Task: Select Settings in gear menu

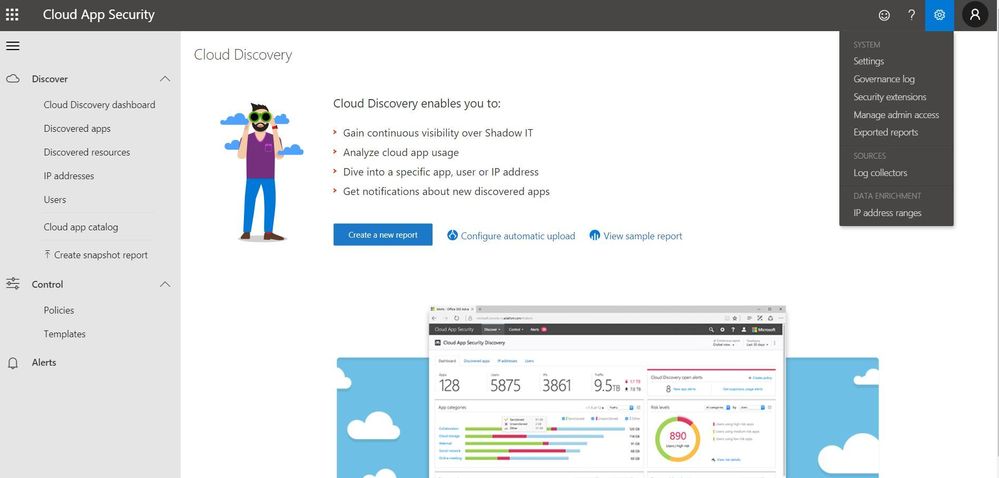Action: 868,61
